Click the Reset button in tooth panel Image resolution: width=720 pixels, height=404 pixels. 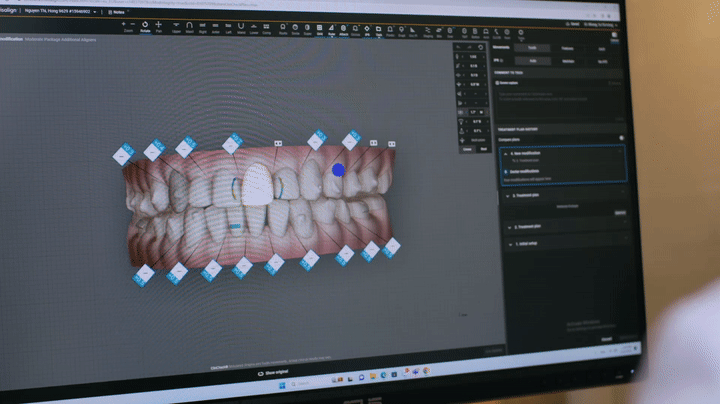tap(484, 150)
